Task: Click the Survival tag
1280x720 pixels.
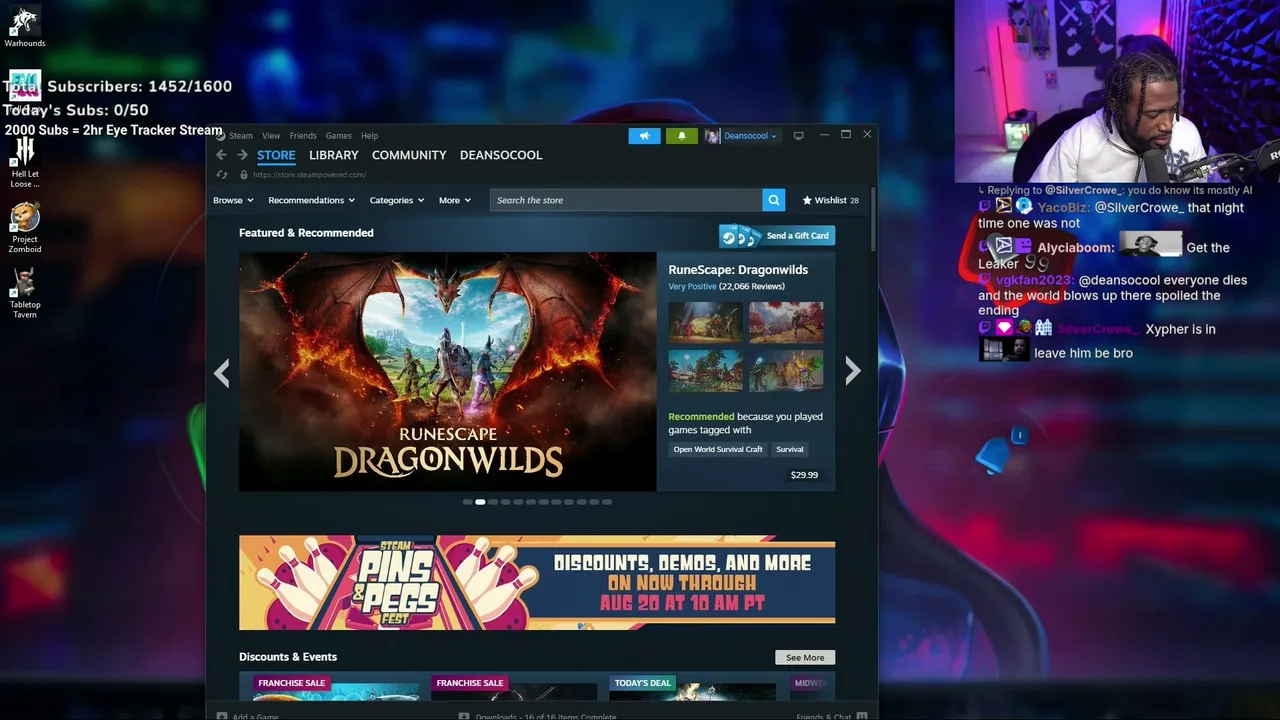Action: 790,450
